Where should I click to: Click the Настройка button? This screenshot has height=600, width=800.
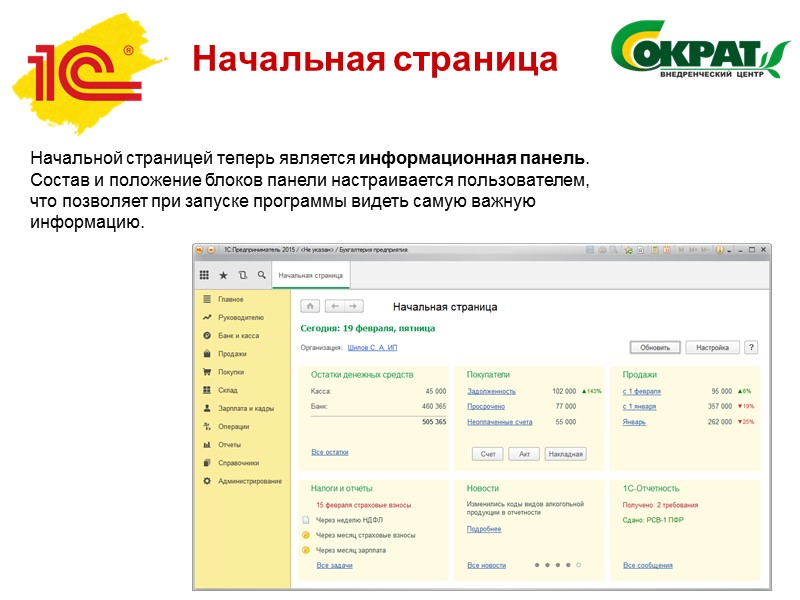tap(712, 347)
